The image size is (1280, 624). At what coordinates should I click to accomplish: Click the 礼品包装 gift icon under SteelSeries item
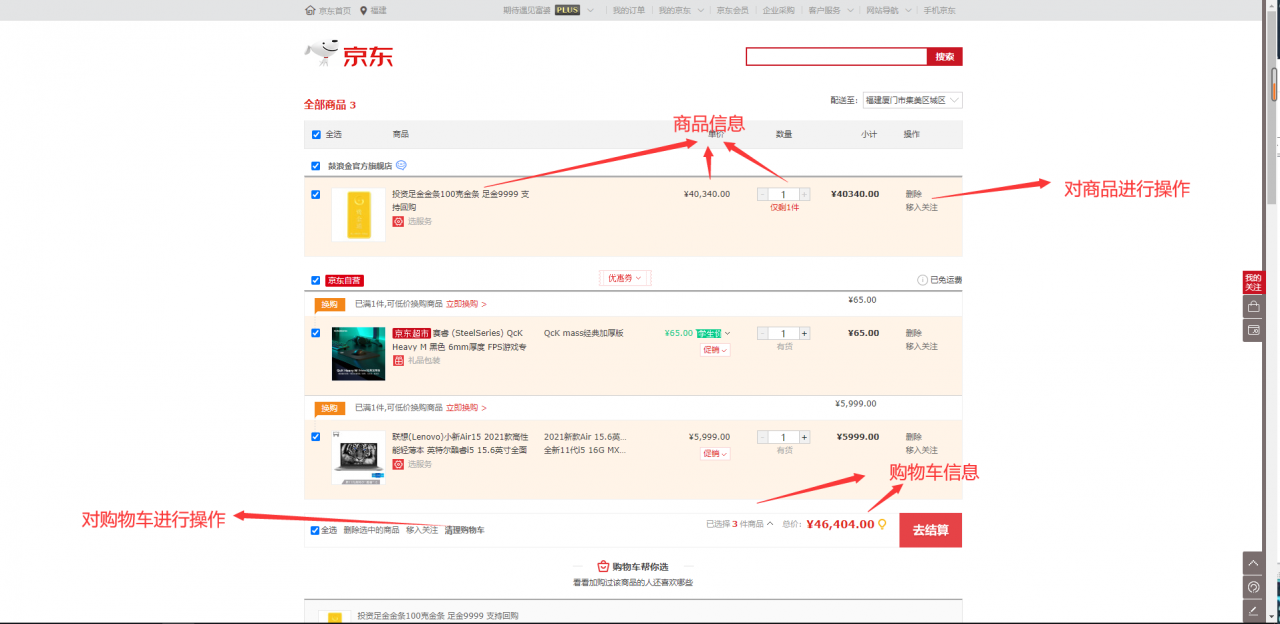click(398, 360)
